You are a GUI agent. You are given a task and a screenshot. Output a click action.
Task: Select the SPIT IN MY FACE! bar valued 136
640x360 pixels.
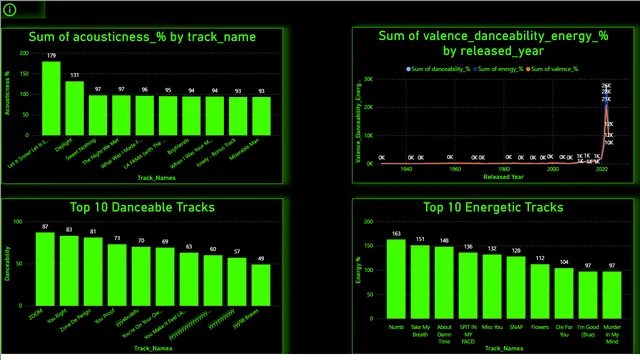(x=468, y=285)
